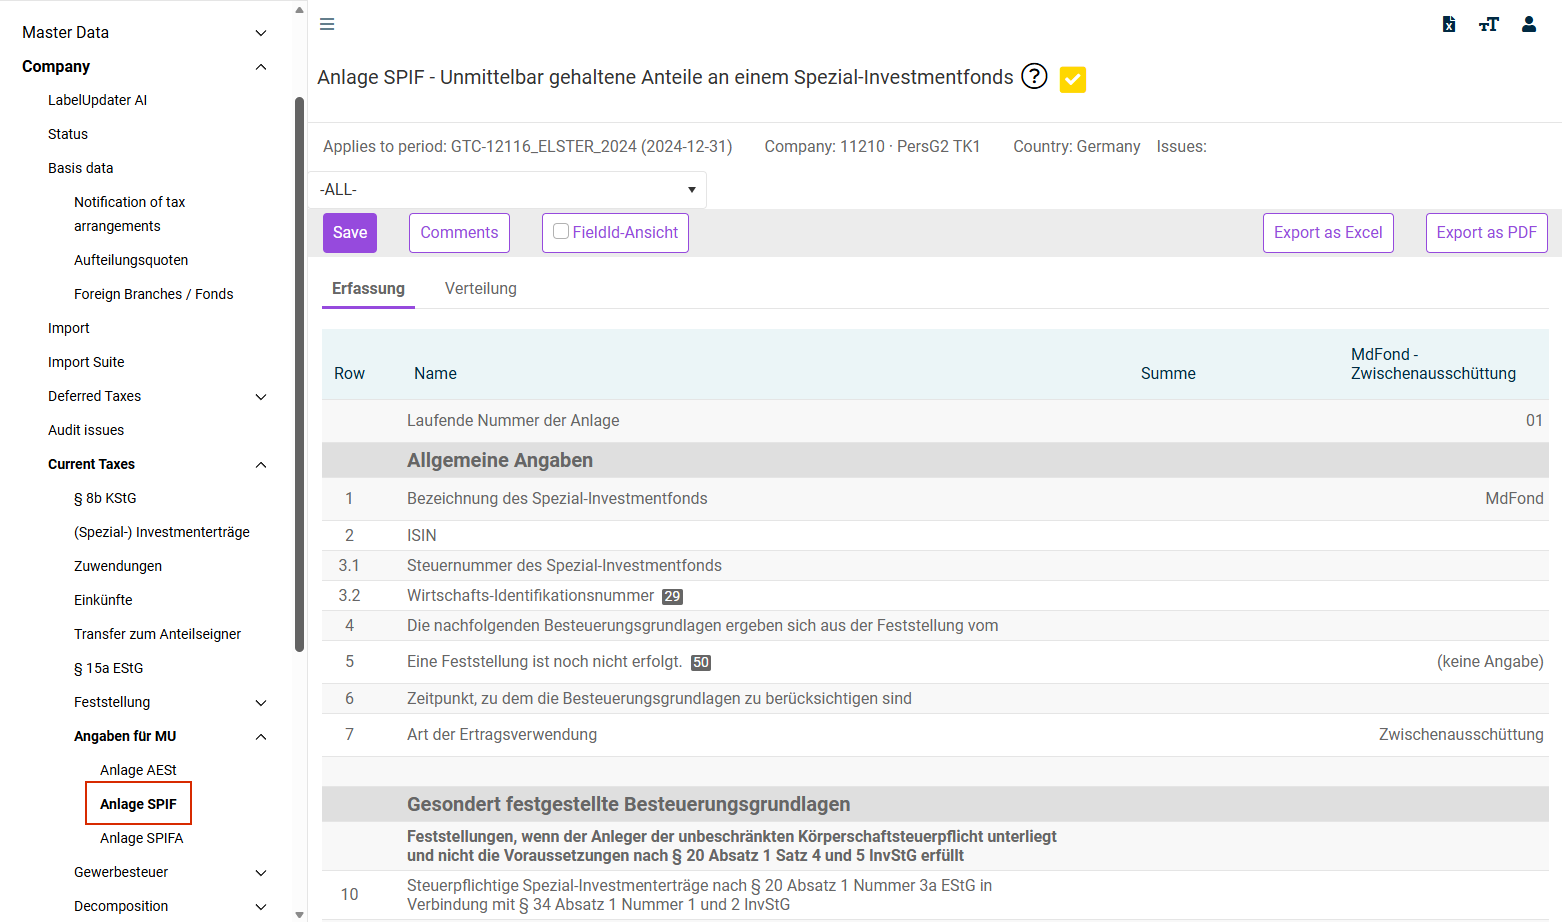Switch to the Verteilung tab
Screen dimensions: 1562x922
481,288
